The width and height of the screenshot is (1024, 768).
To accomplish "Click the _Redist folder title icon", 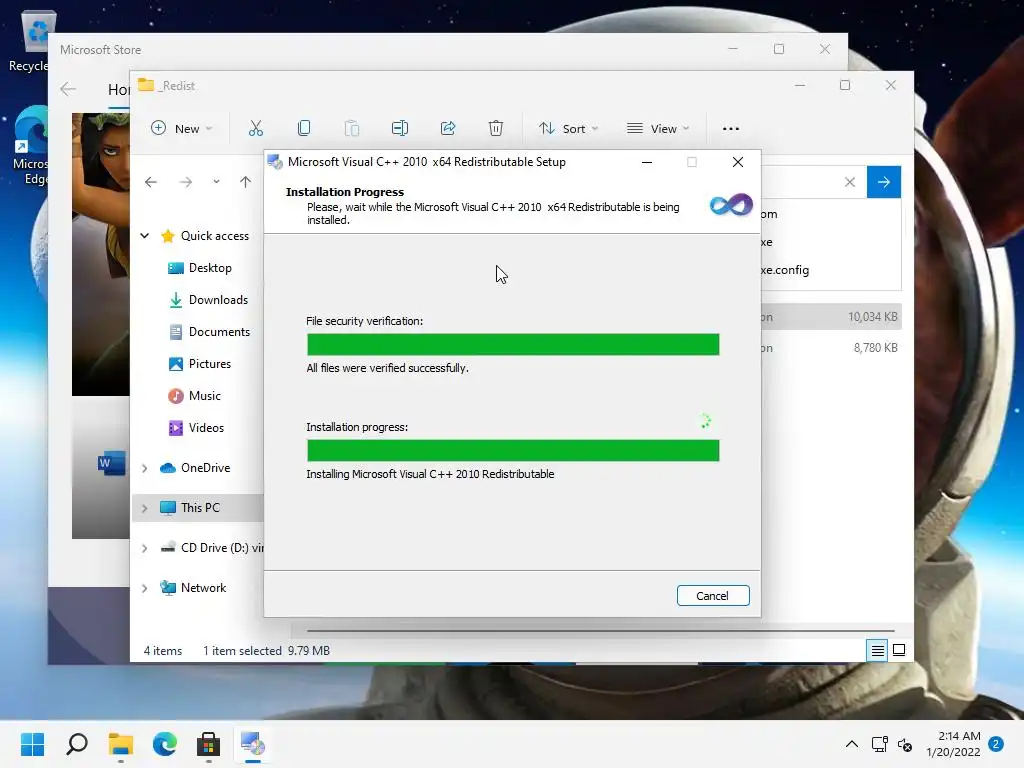I will (146, 86).
